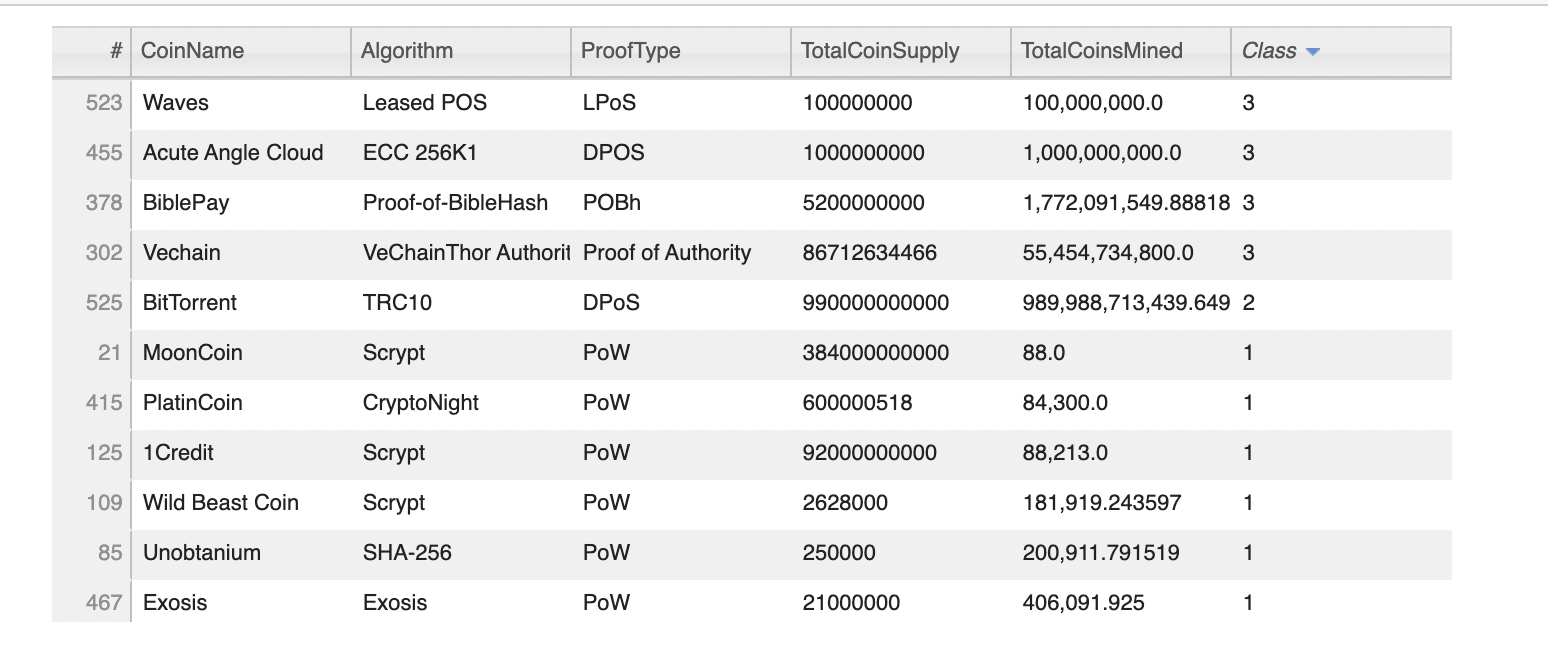Click row index 455
This screenshot has width=1548, height=658.
tap(91, 153)
